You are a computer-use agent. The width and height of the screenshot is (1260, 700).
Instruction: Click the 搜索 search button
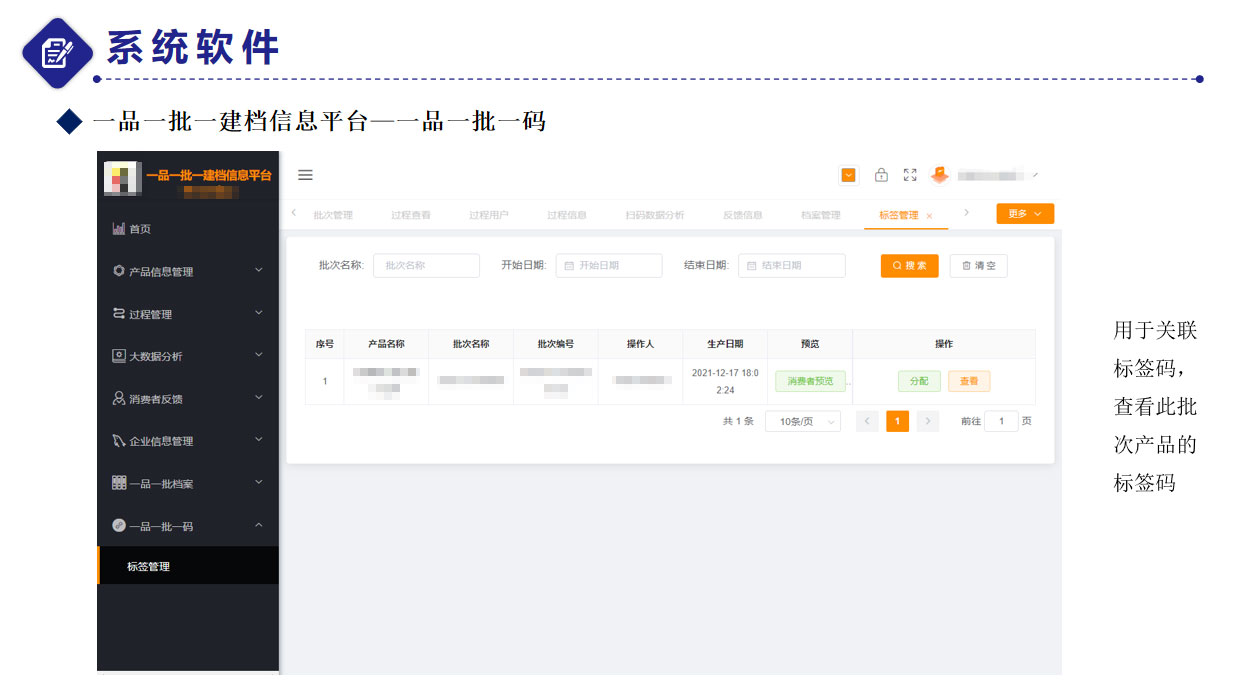click(909, 266)
